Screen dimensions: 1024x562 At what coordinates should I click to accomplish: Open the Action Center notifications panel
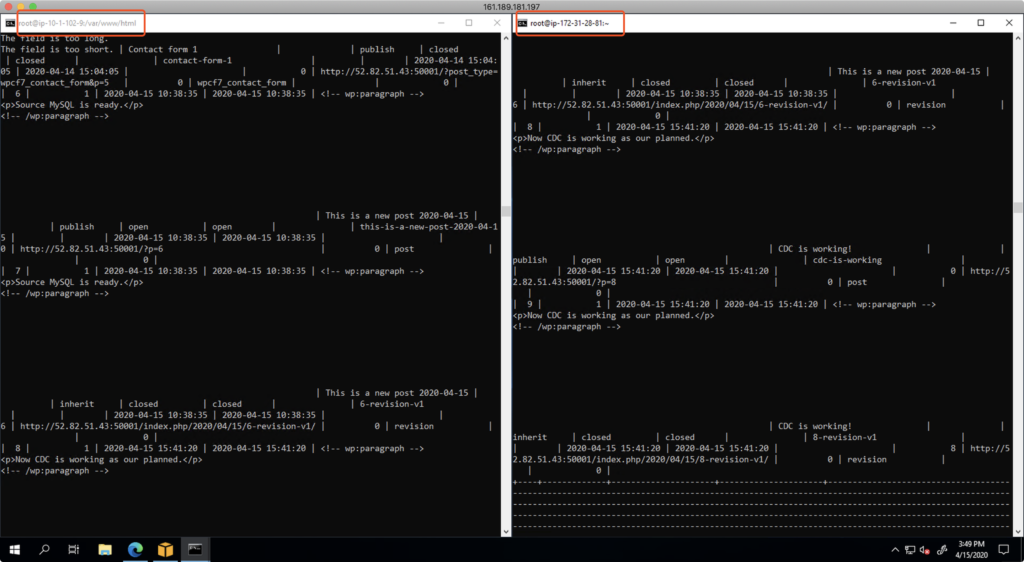pyautogui.click(x=1003, y=550)
